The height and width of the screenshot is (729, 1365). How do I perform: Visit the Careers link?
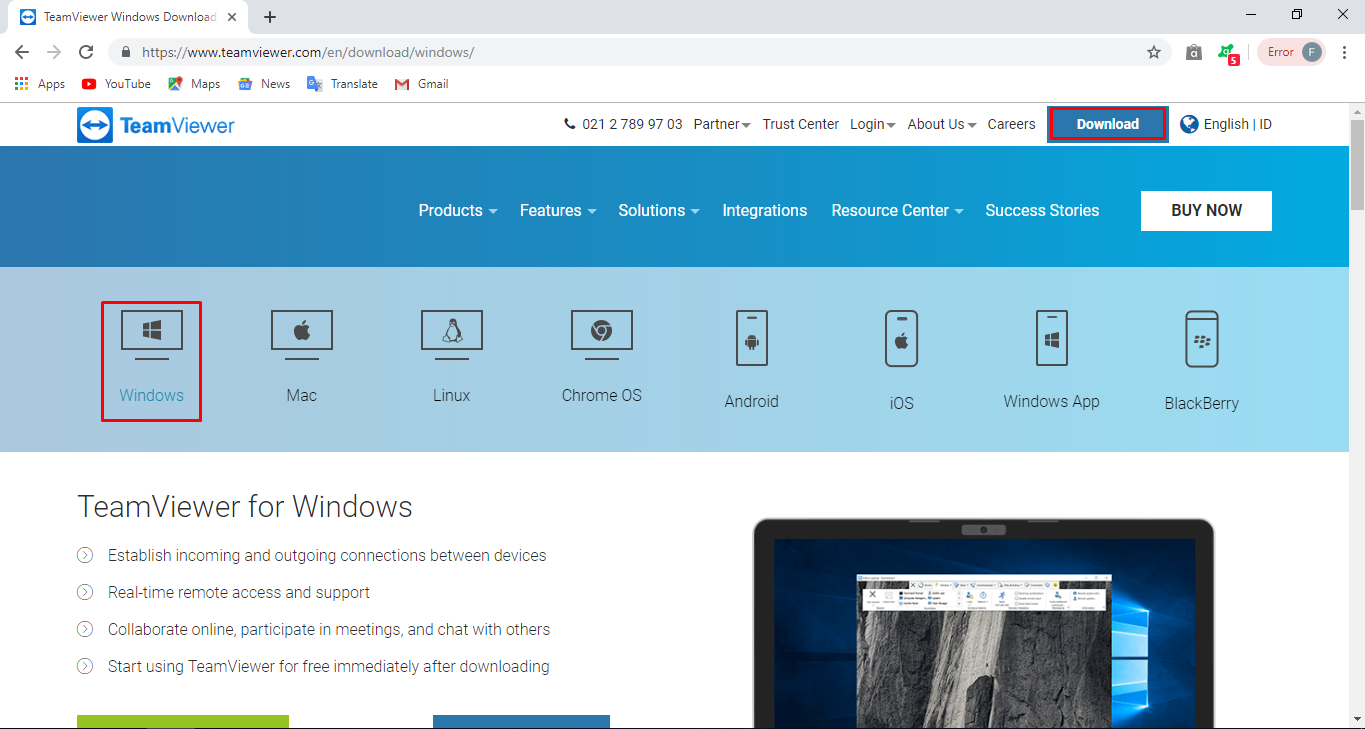click(1011, 124)
